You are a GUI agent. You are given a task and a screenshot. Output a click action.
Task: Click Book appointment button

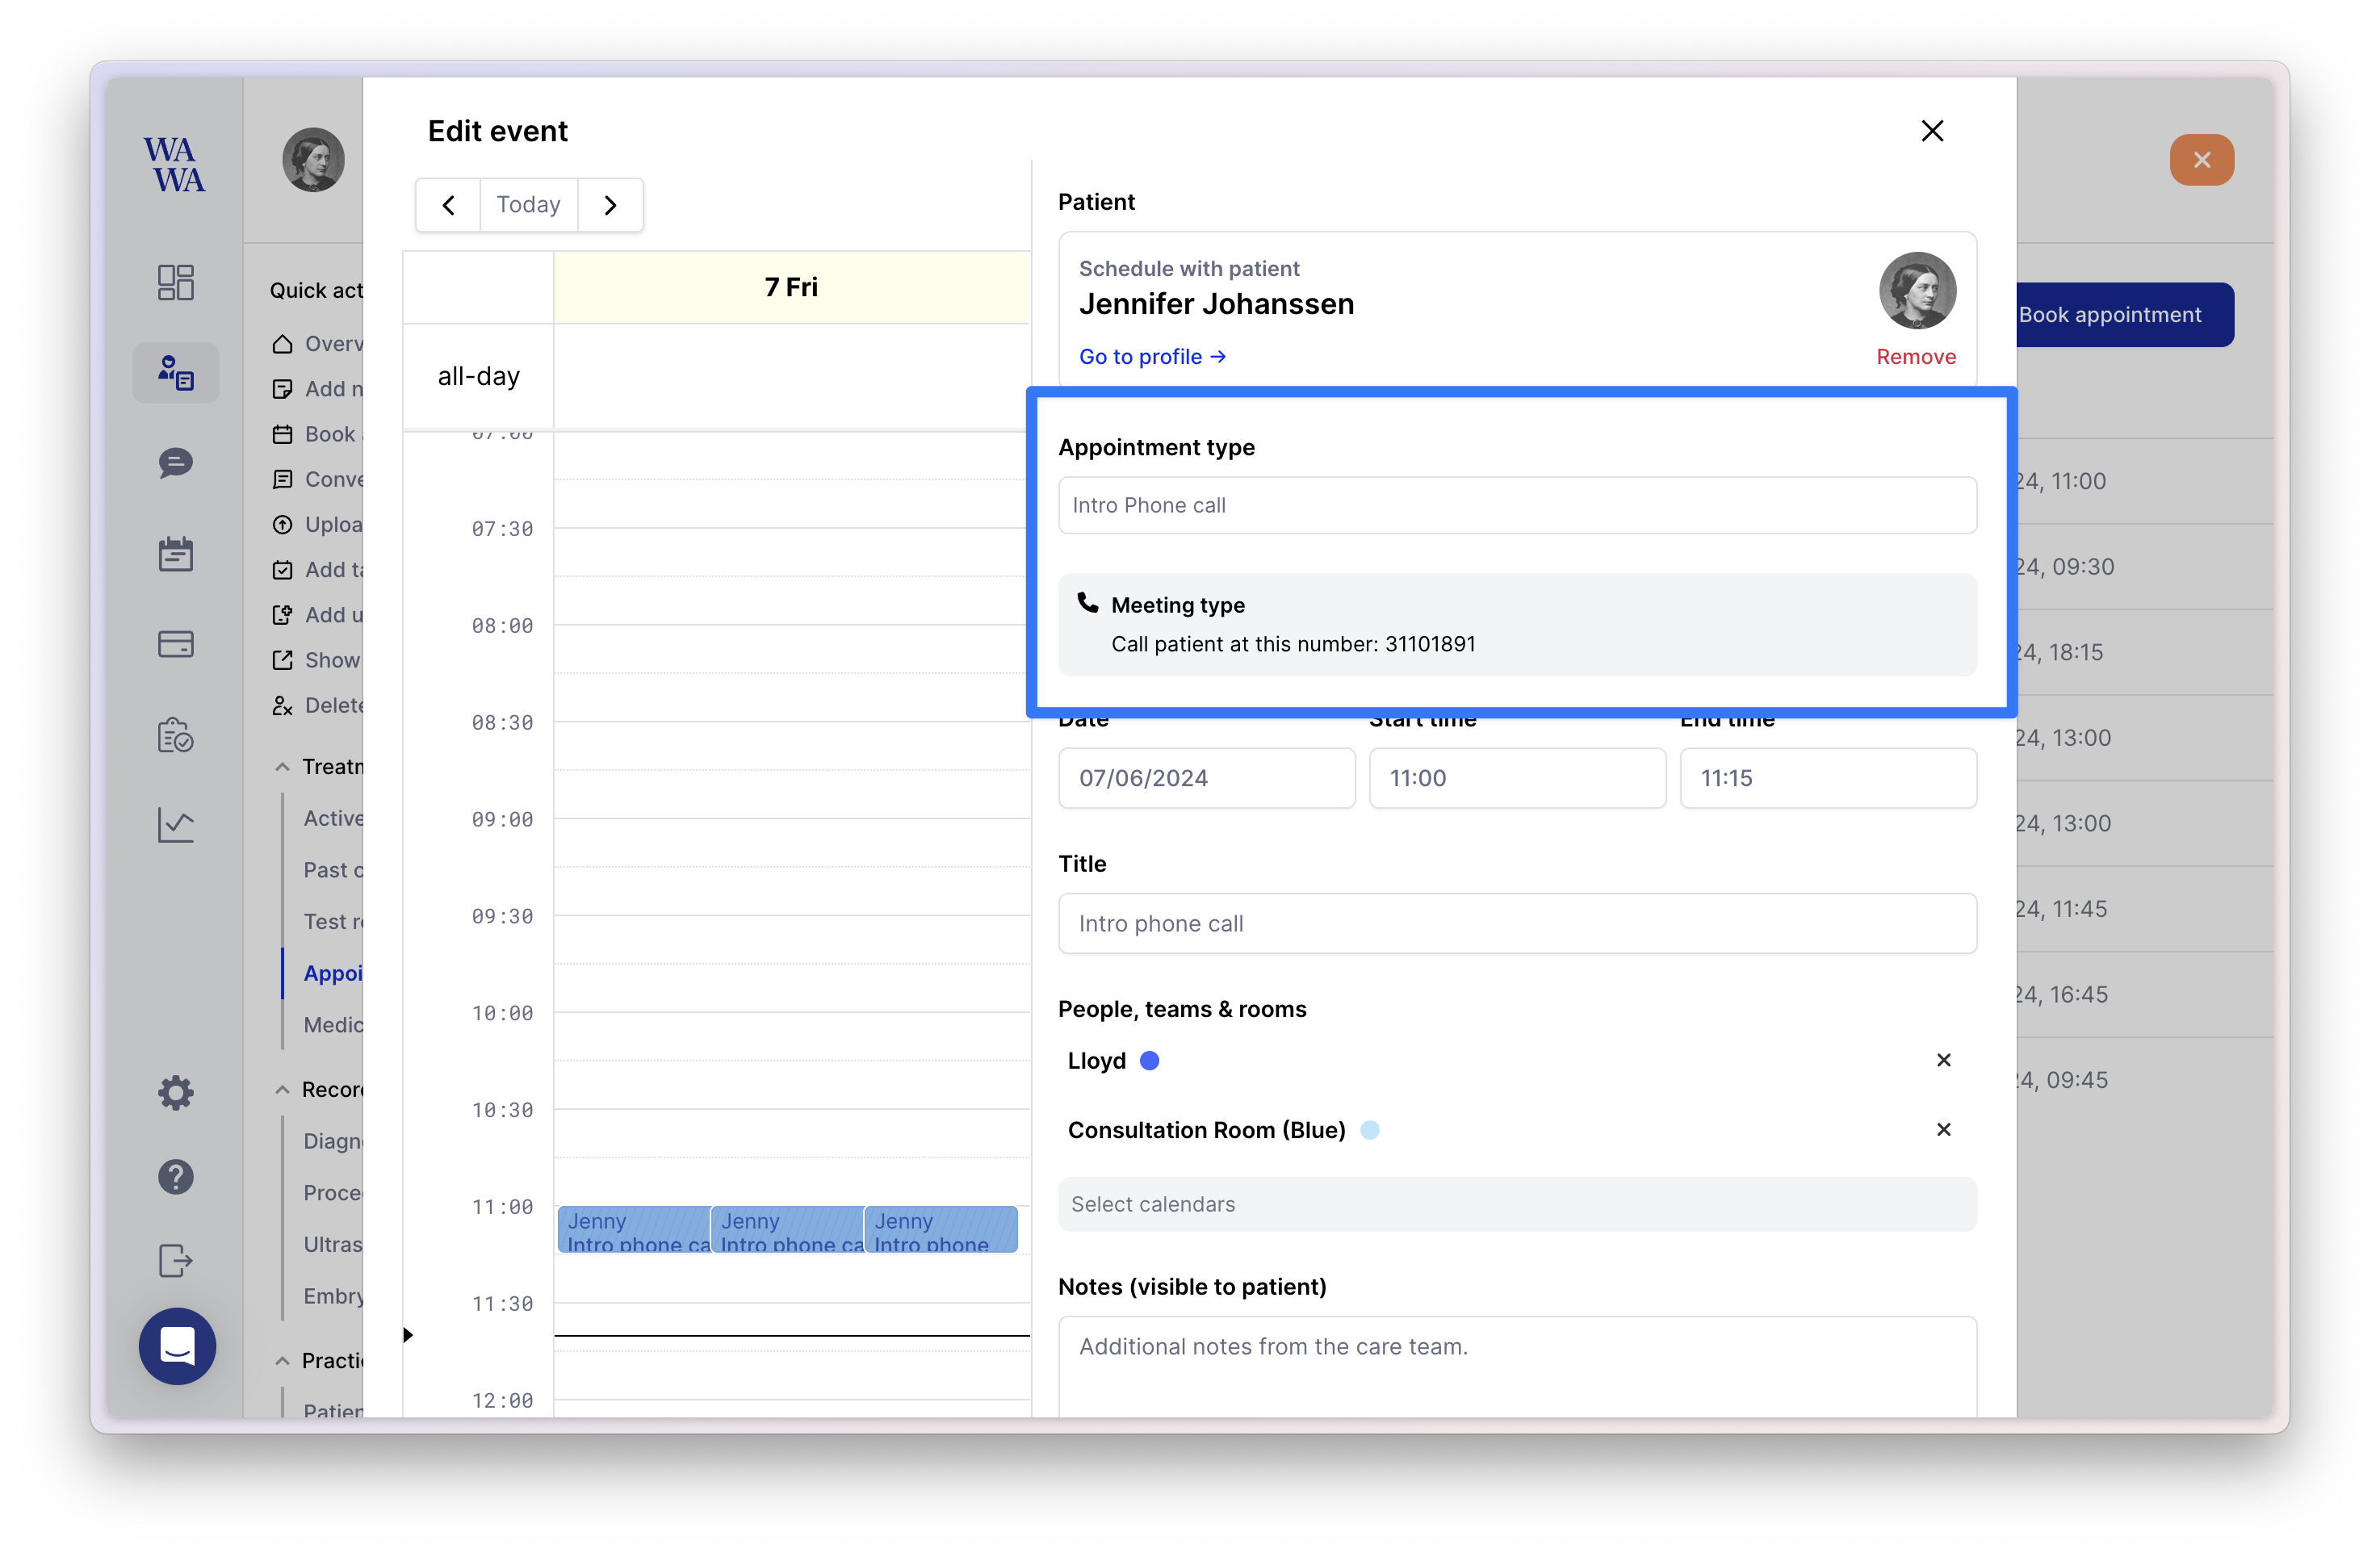click(x=2110, y=314)
